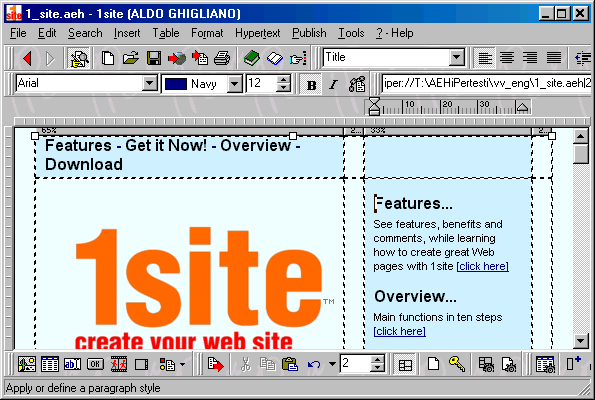Image resolution: width=595 pixels, height=400 pixels.
Task: Click the font size field showing 12
Action: [262, 83]
